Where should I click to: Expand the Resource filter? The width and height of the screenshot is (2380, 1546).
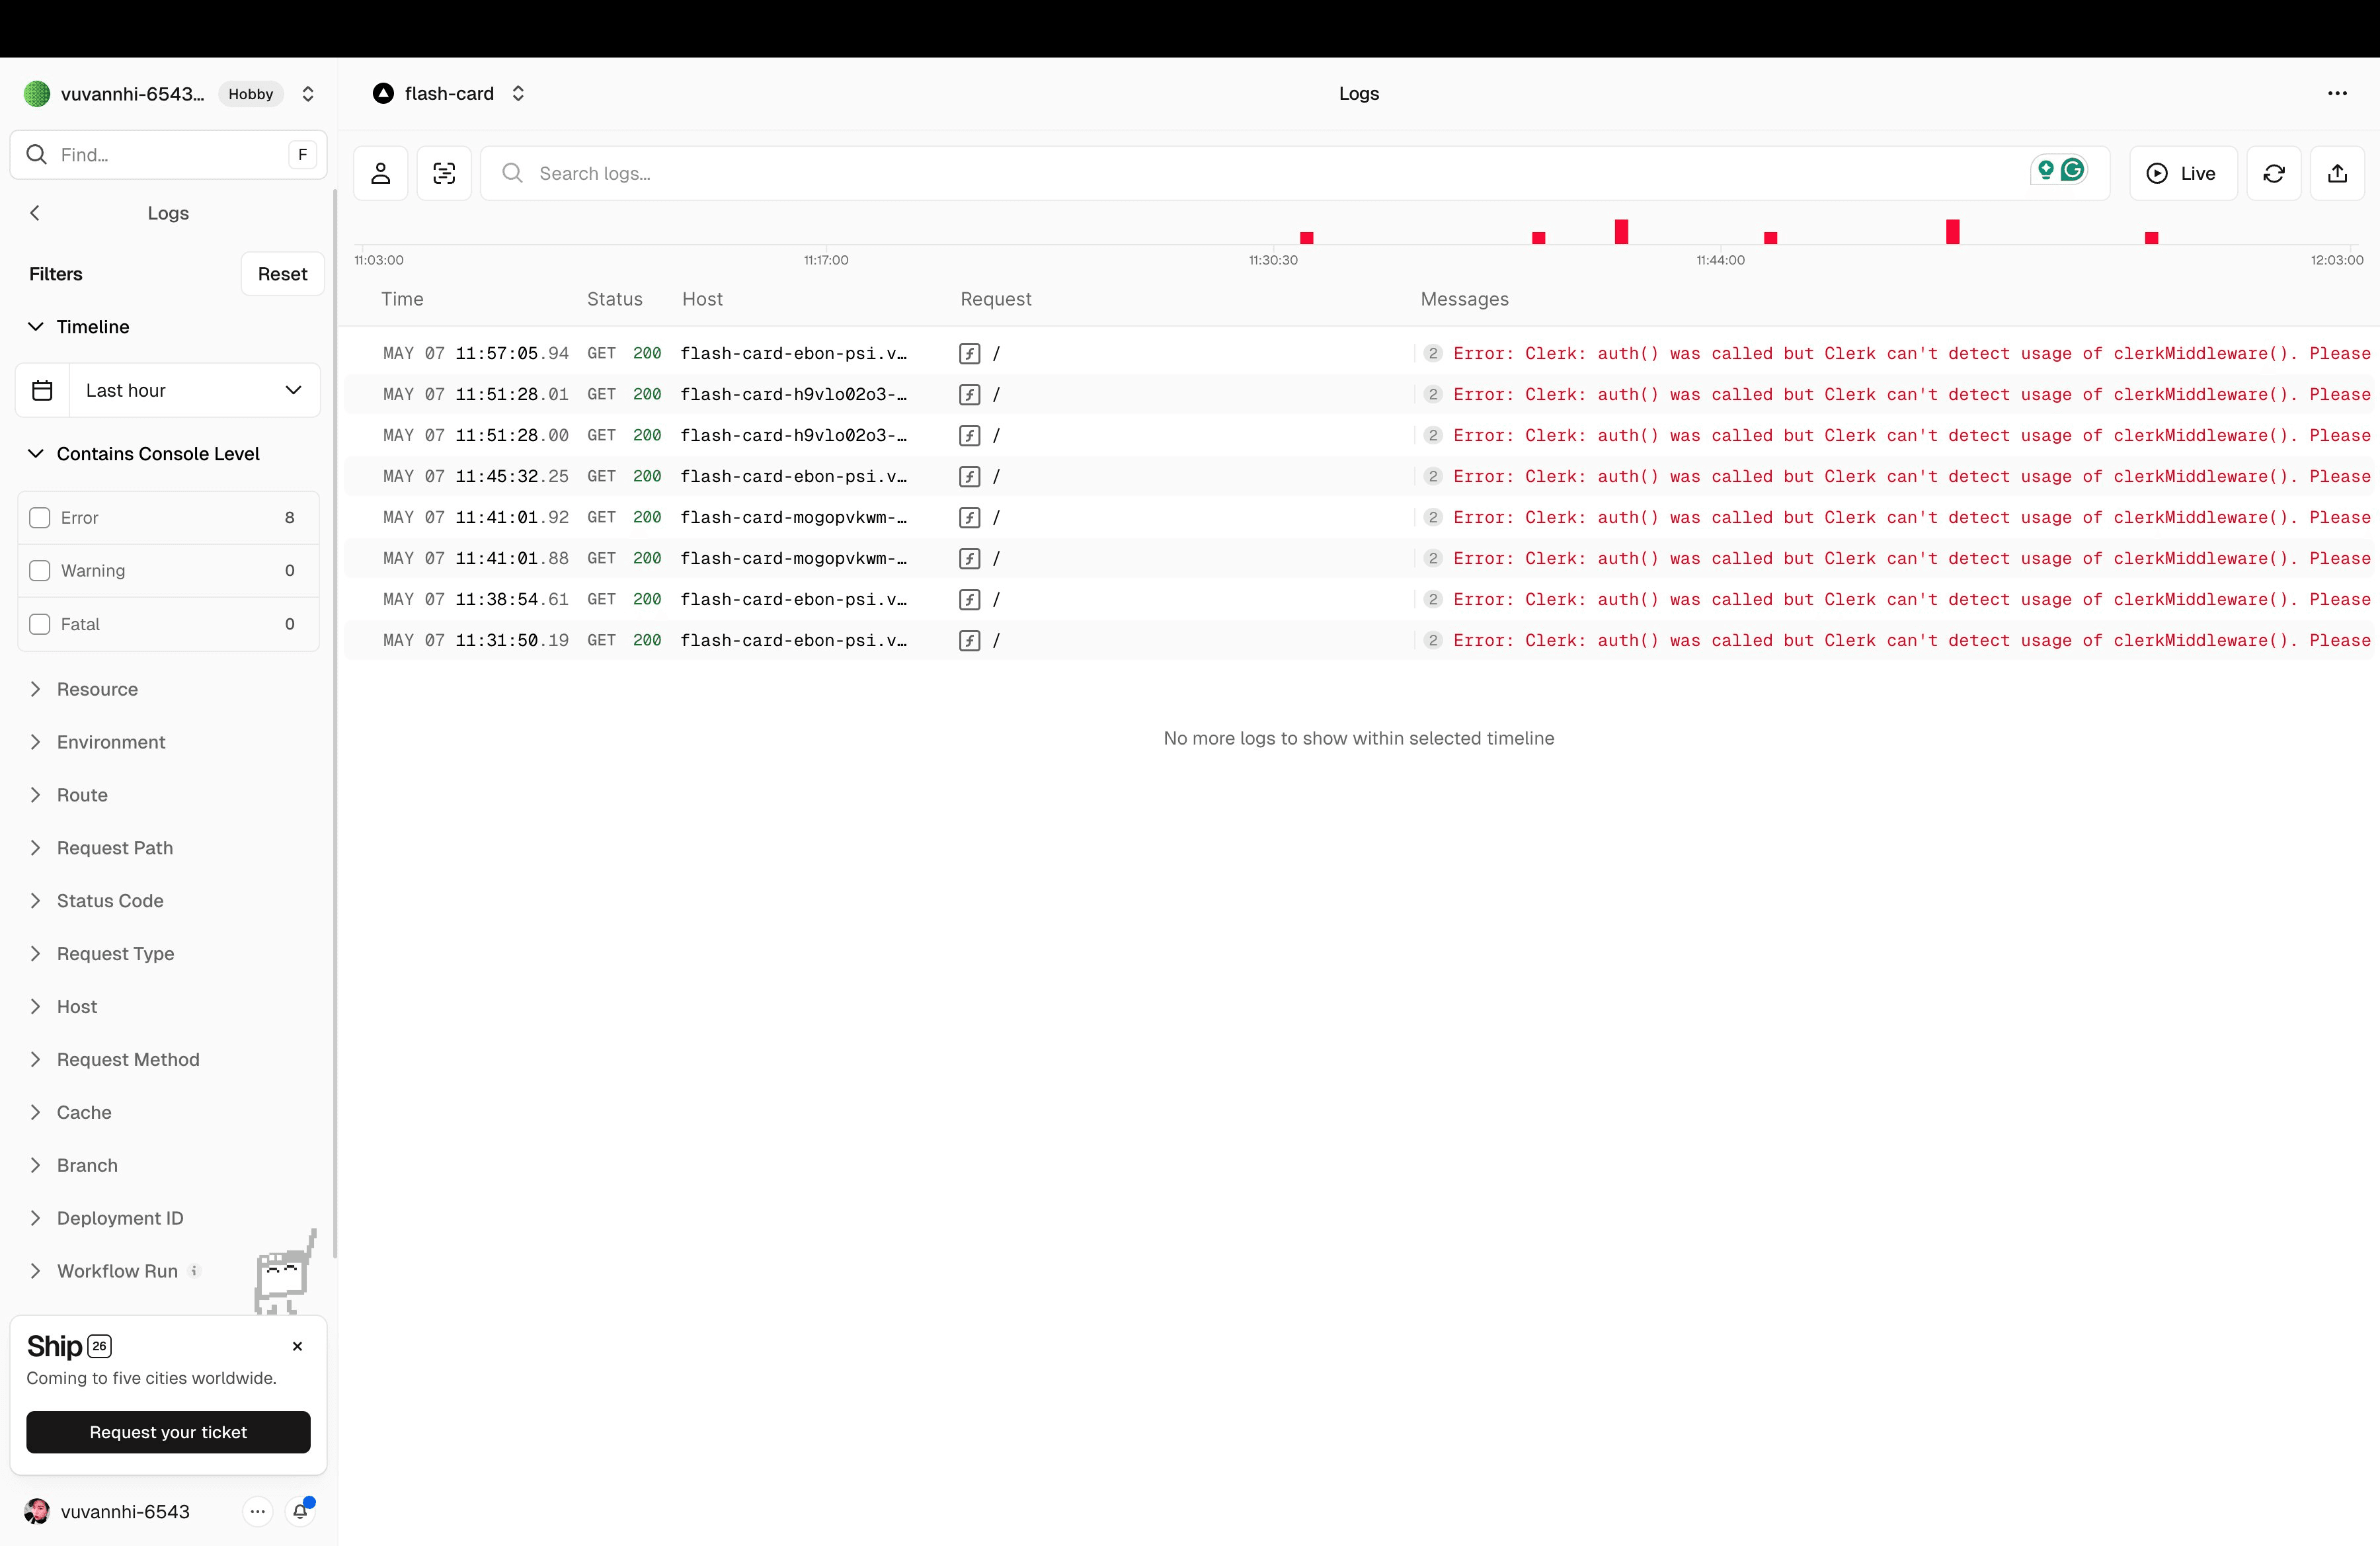[x=84, y=689]
